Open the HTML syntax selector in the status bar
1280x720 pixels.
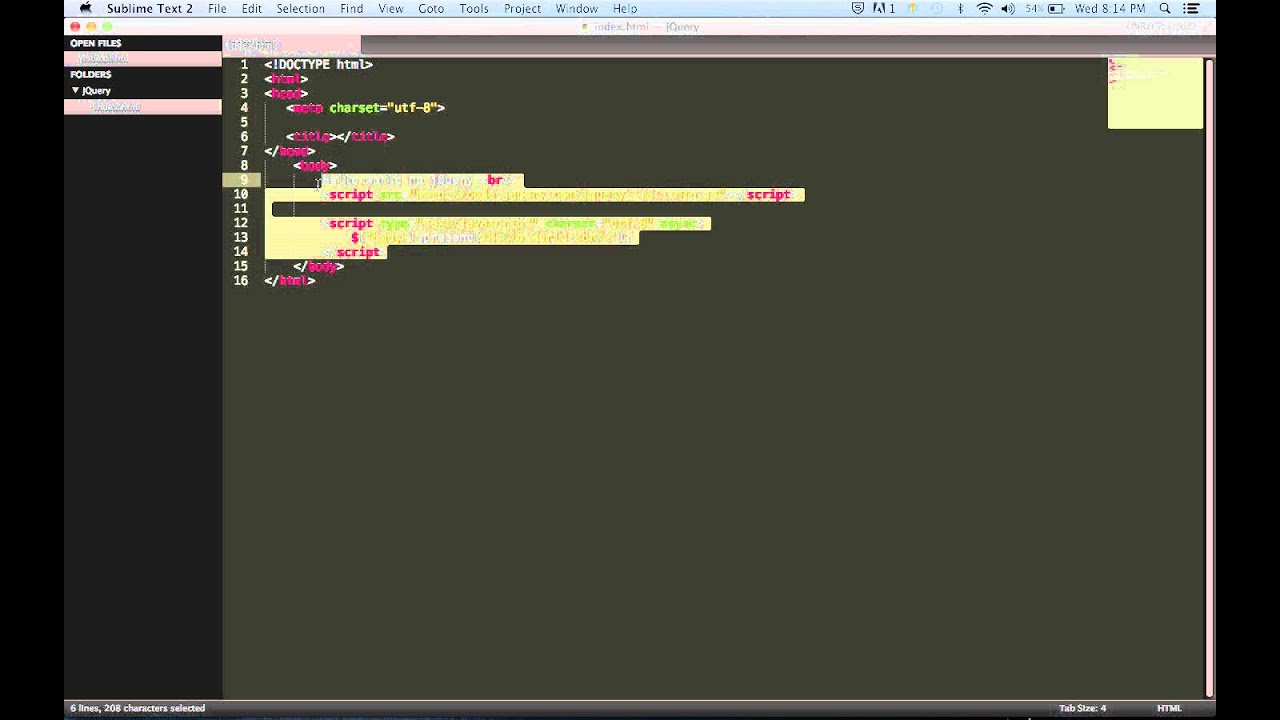point(1169,708)
